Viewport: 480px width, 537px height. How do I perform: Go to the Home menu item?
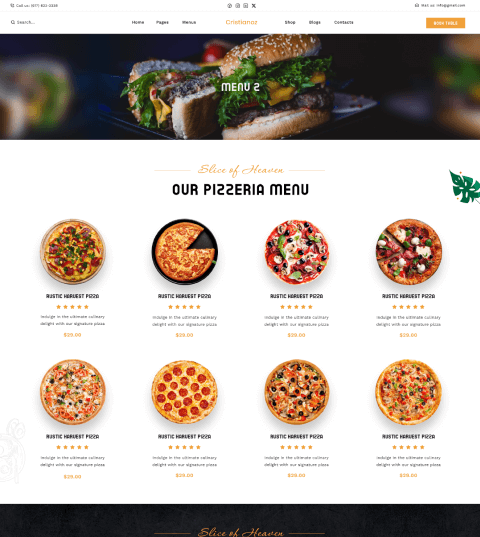138,22
